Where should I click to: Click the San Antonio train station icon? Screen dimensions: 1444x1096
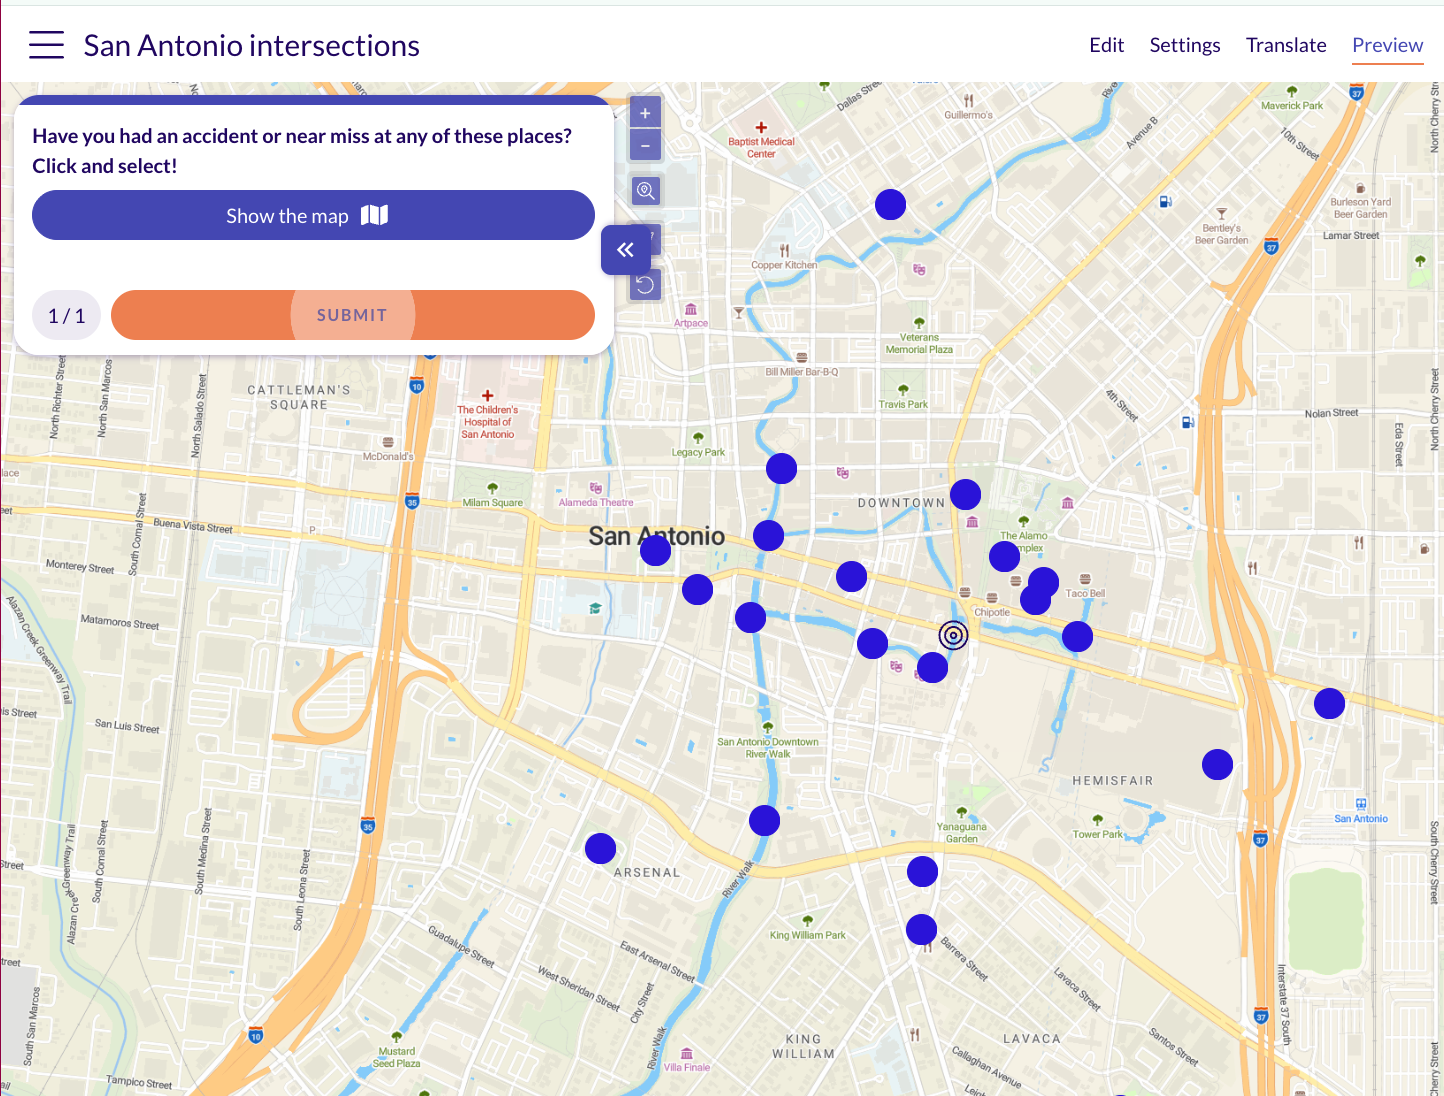(x=1361, y=805)
